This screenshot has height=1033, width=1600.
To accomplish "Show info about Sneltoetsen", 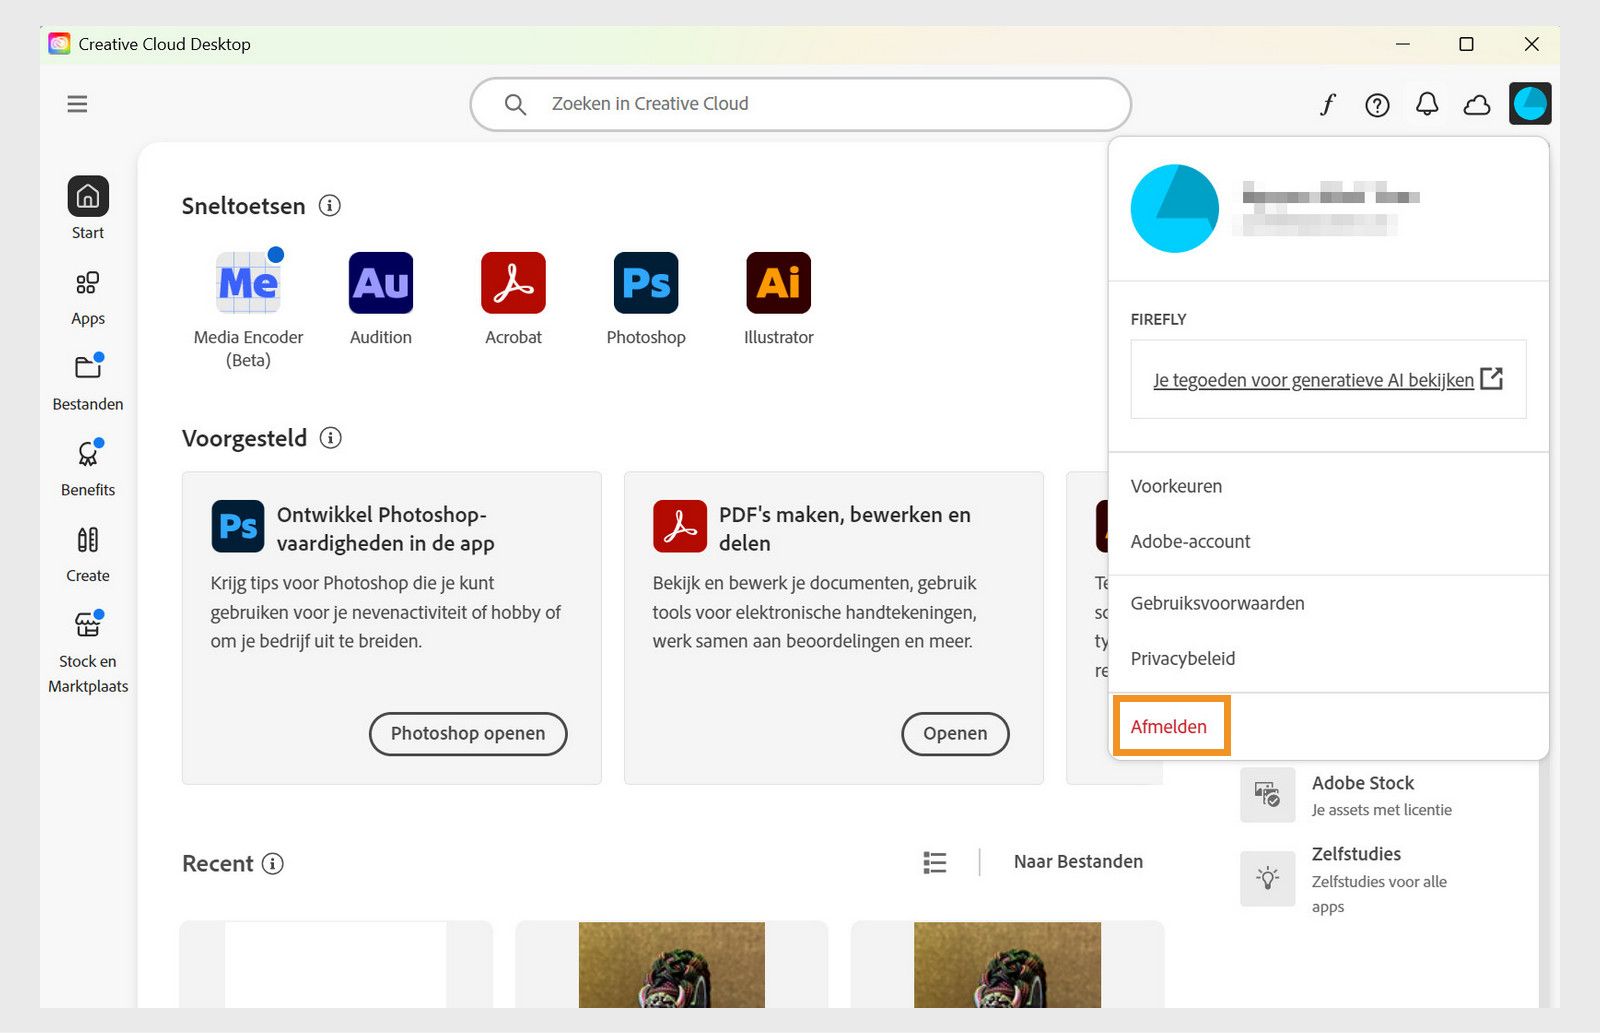I will point(330,205).
